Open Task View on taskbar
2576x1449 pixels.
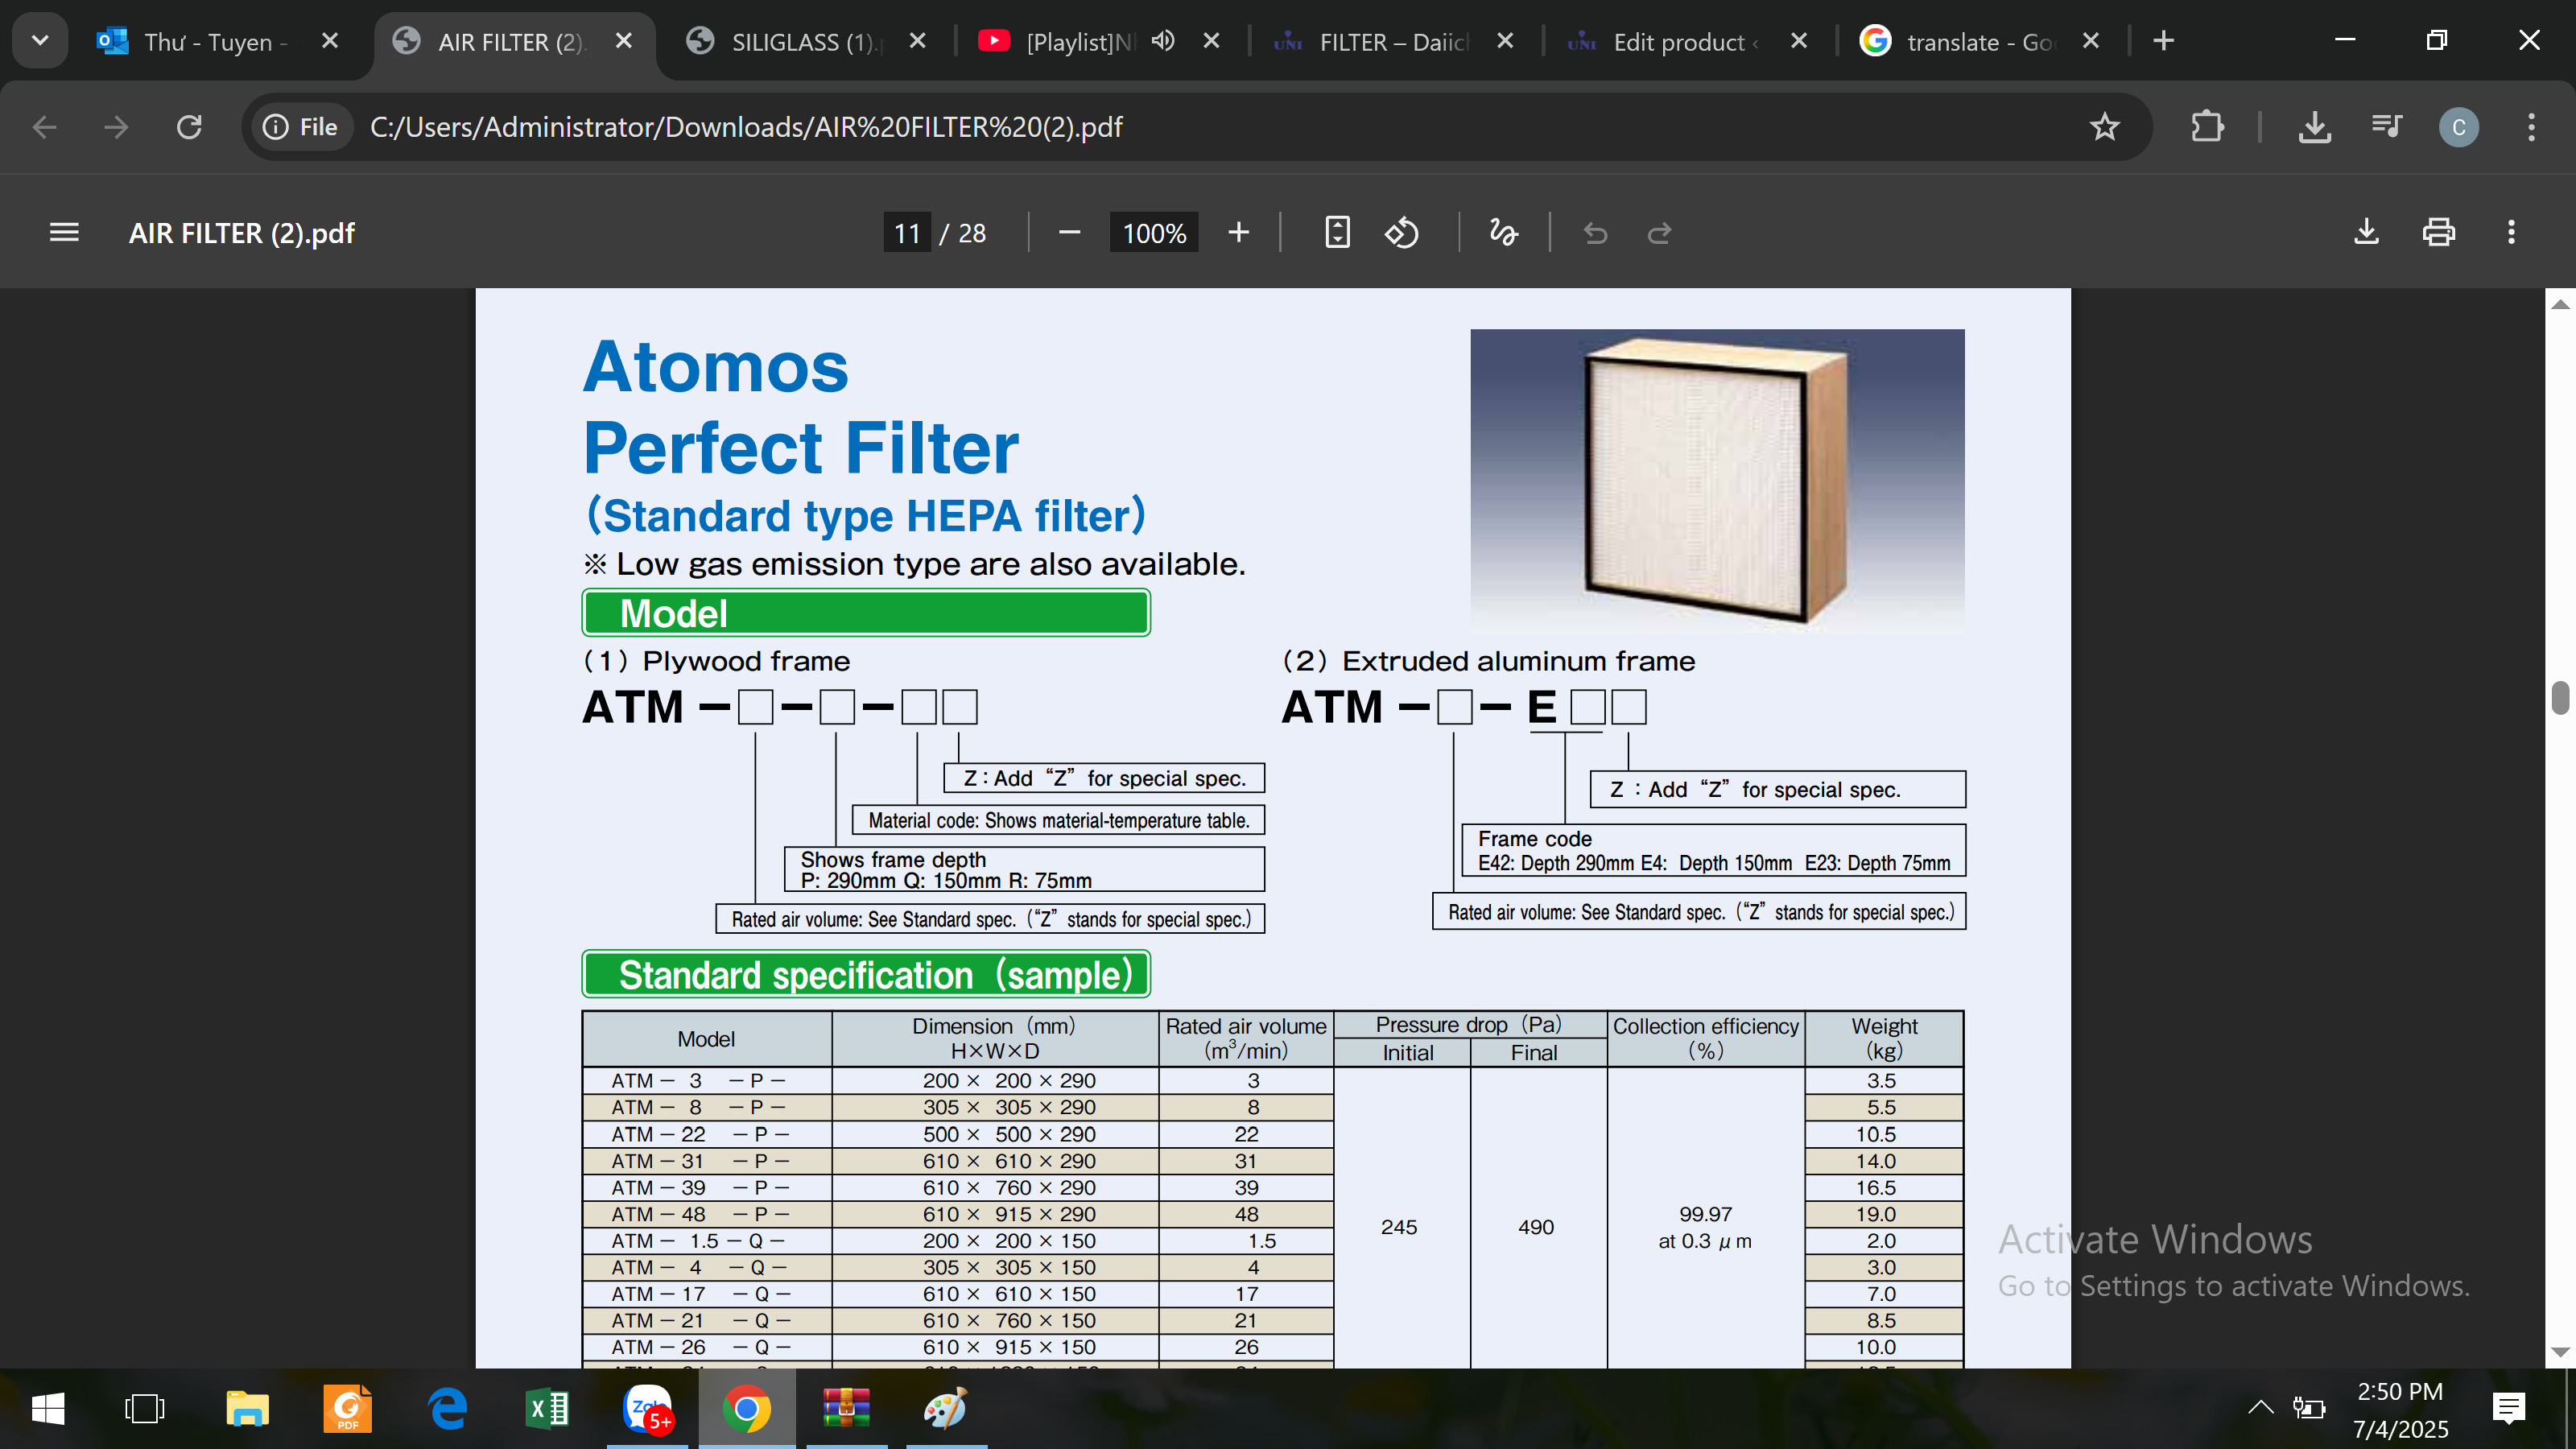point(145,1409)
